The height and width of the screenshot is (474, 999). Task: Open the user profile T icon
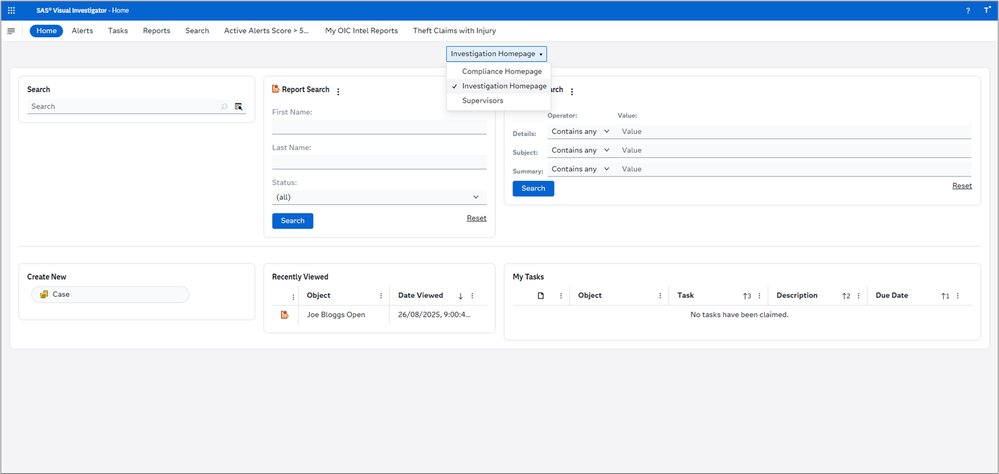tap(987, 11)
